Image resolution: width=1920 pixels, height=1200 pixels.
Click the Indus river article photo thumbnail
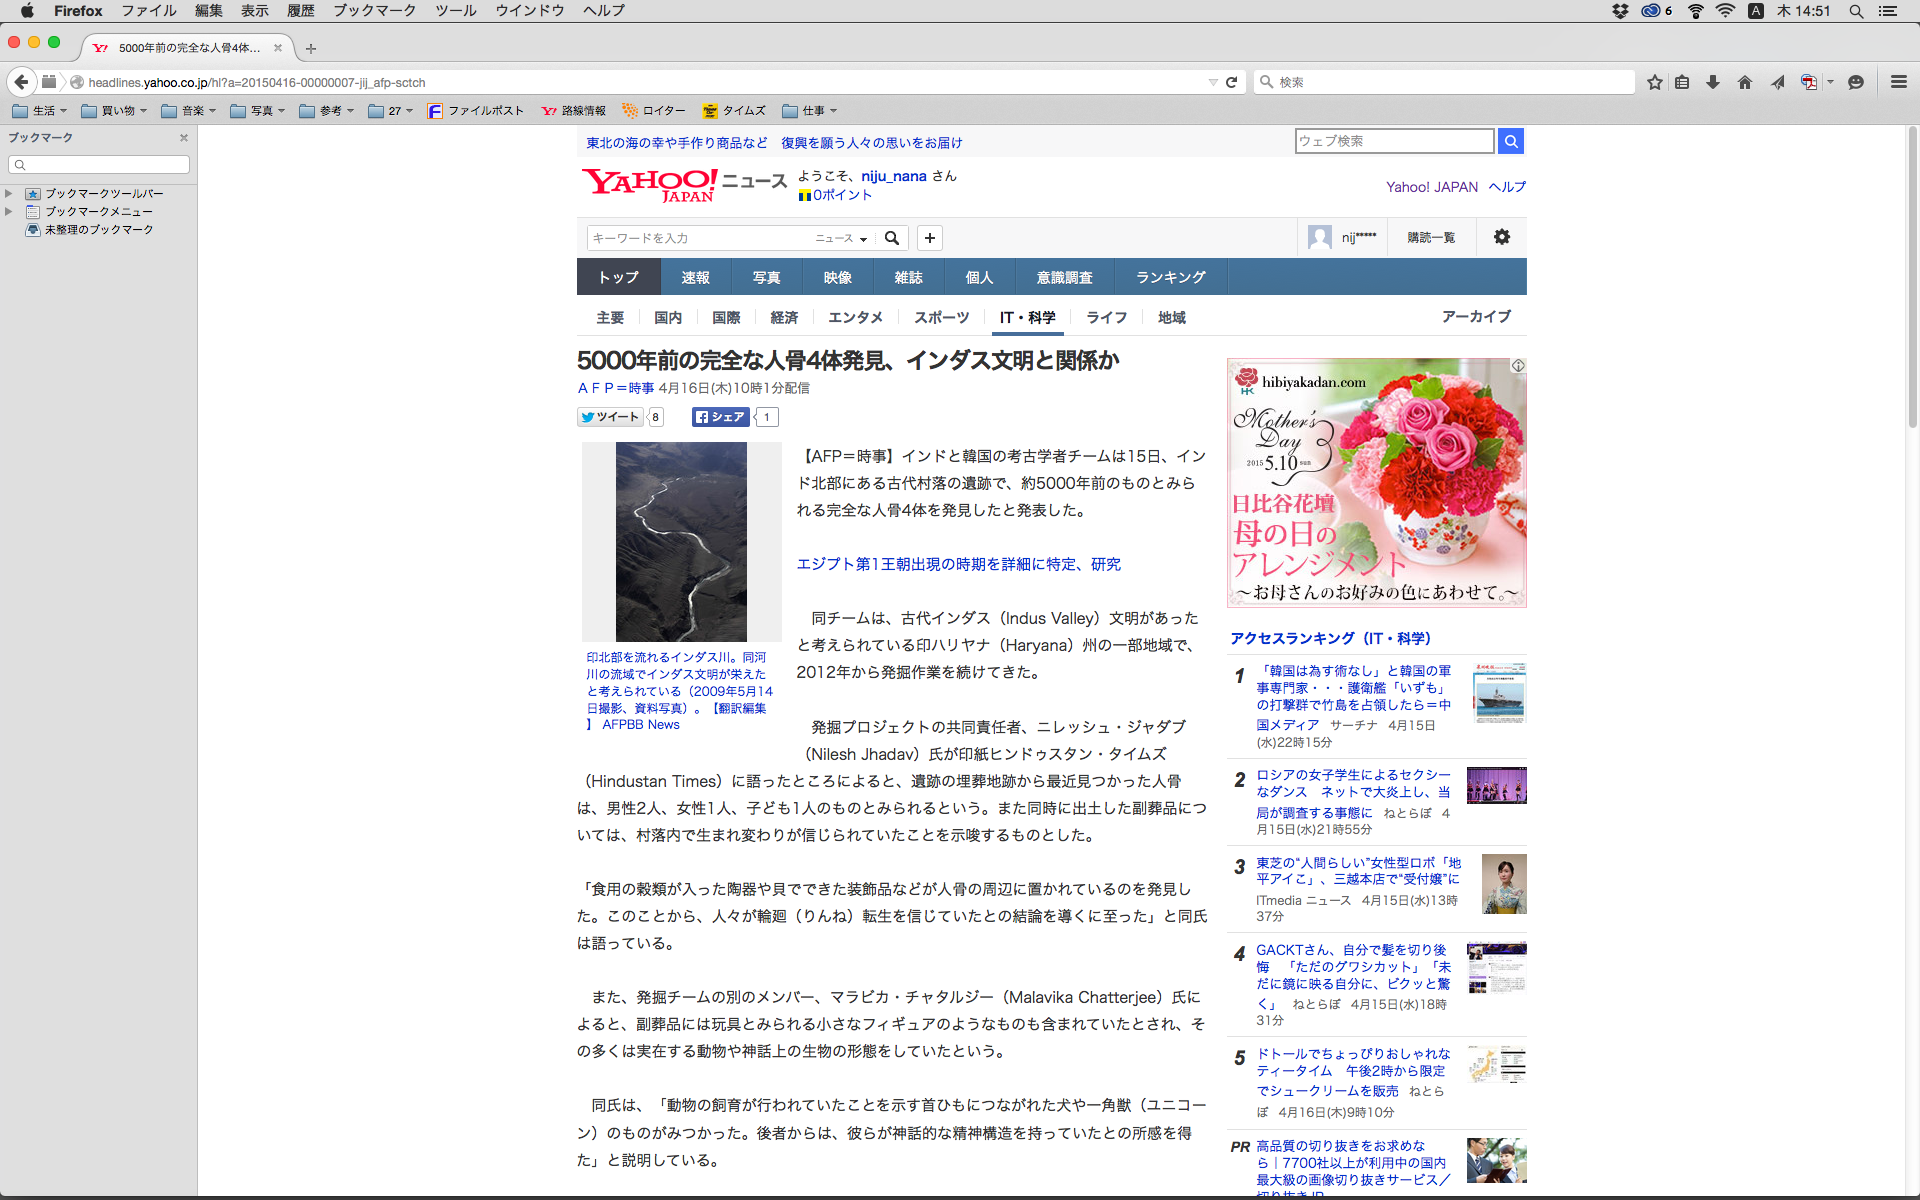click(x=681, y=542)
